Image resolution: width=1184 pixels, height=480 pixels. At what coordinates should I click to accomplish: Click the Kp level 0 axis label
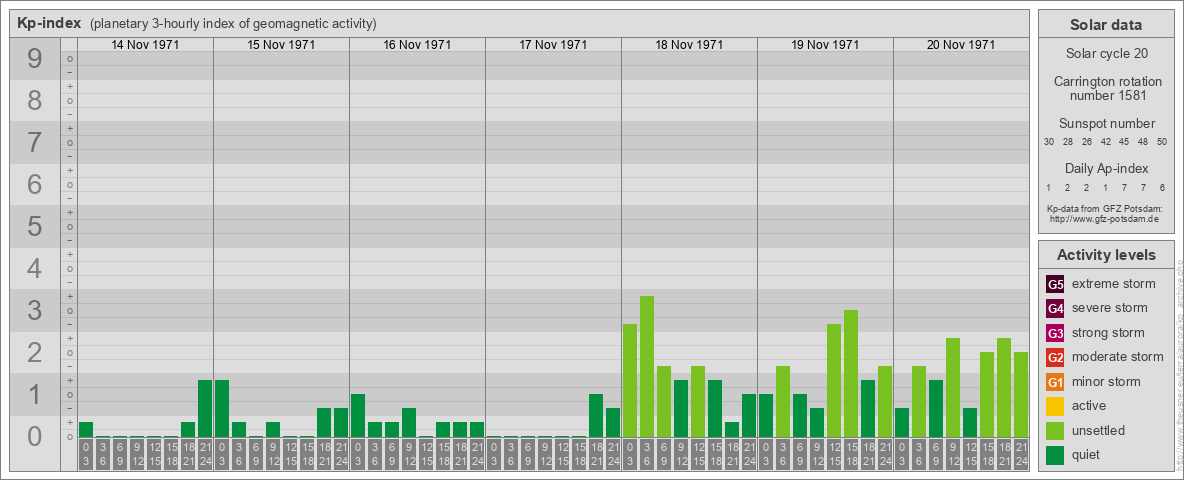pos(35,436)
